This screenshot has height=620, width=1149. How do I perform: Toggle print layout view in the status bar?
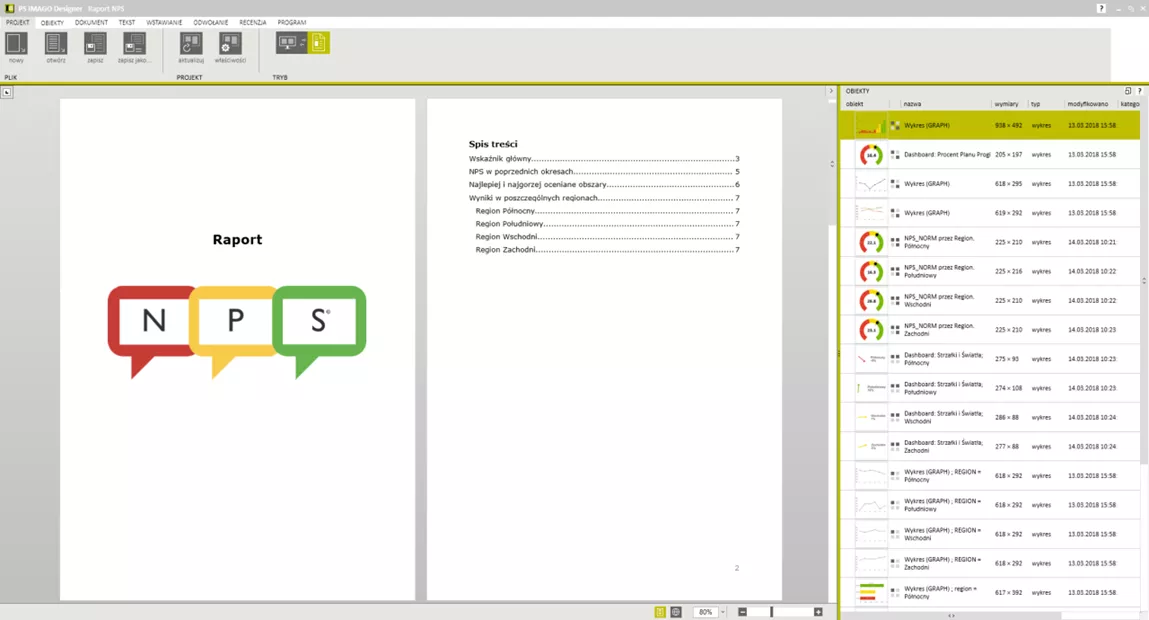660,612
